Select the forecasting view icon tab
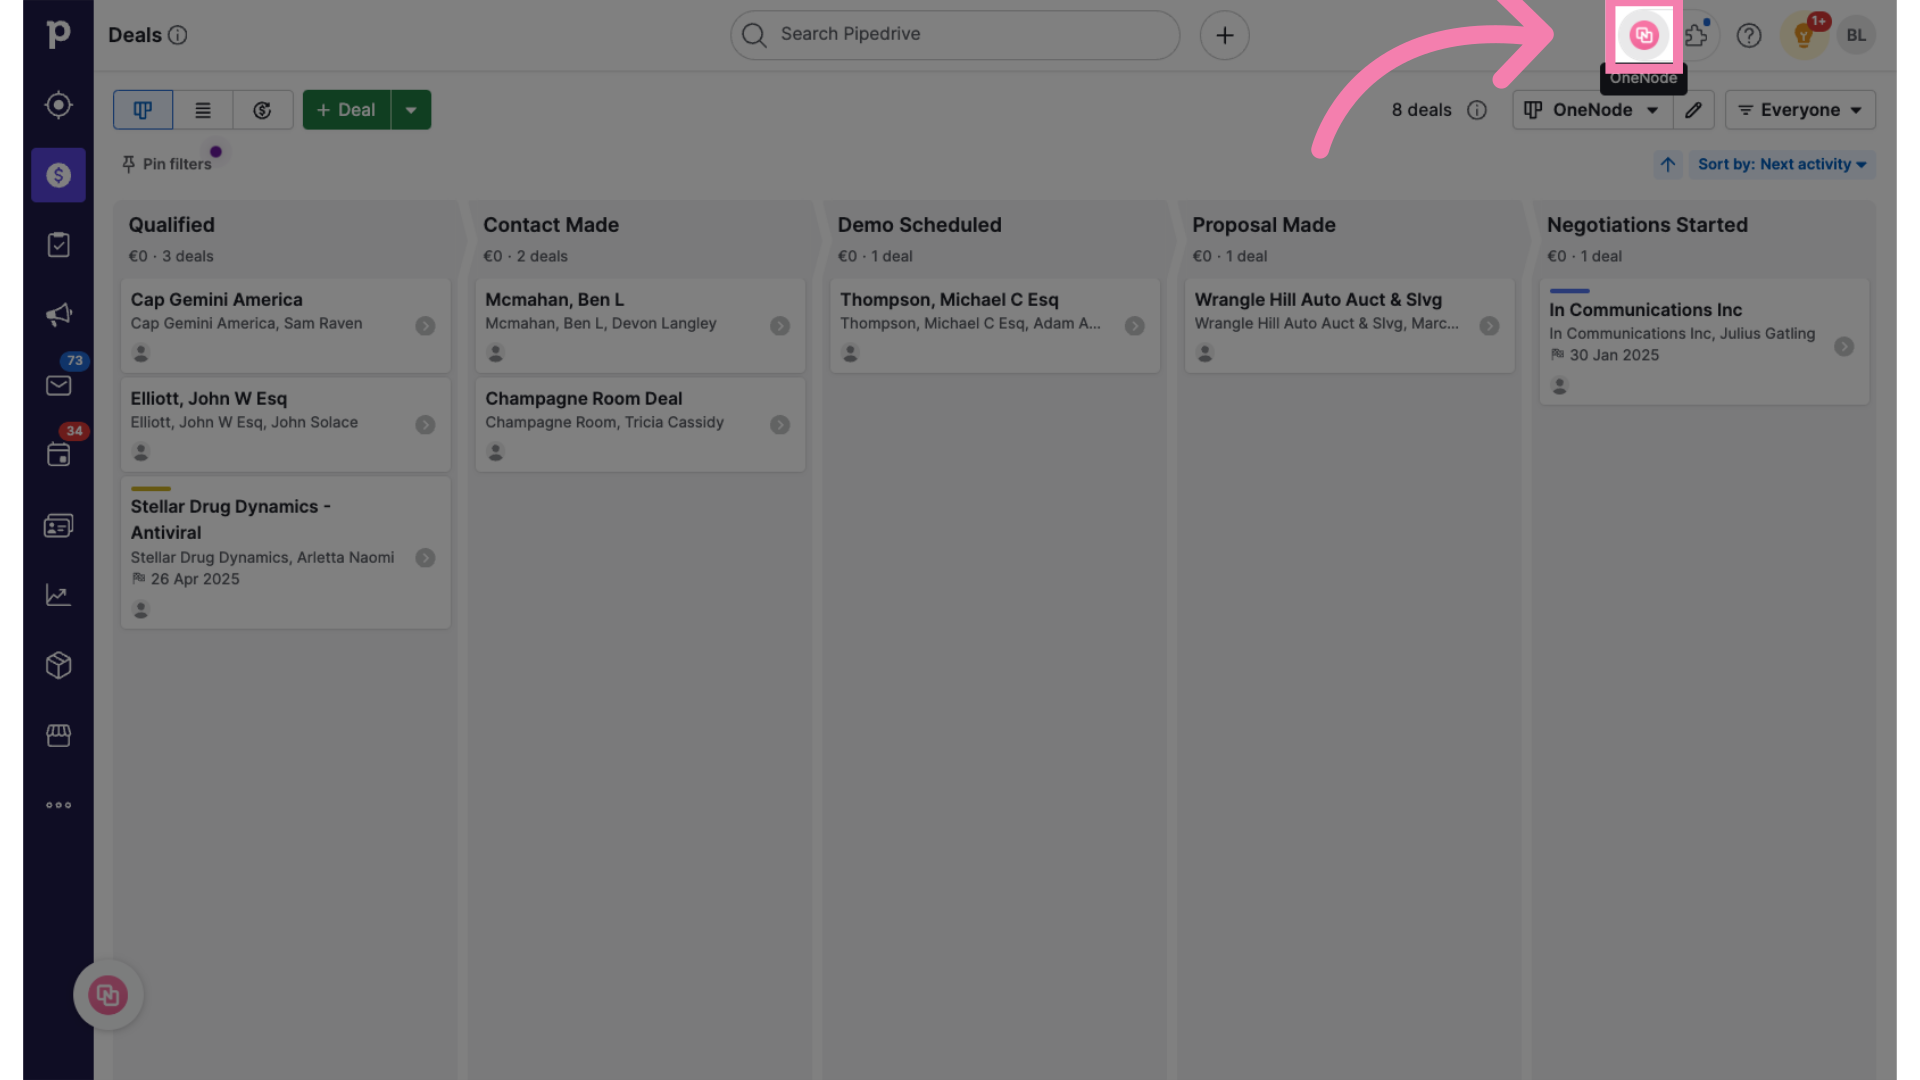The height and width of the screenshot is (1080, 1920). pos(262,109)
